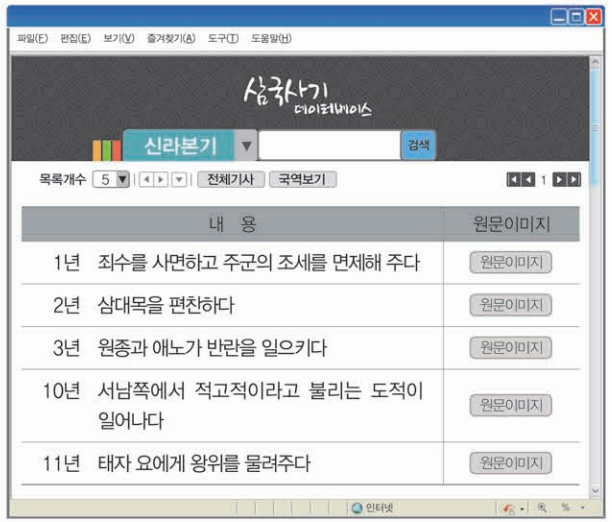Open entry 원종과 애노가 반란을 일으키다
Screen dimensions: 612x522
212,347
